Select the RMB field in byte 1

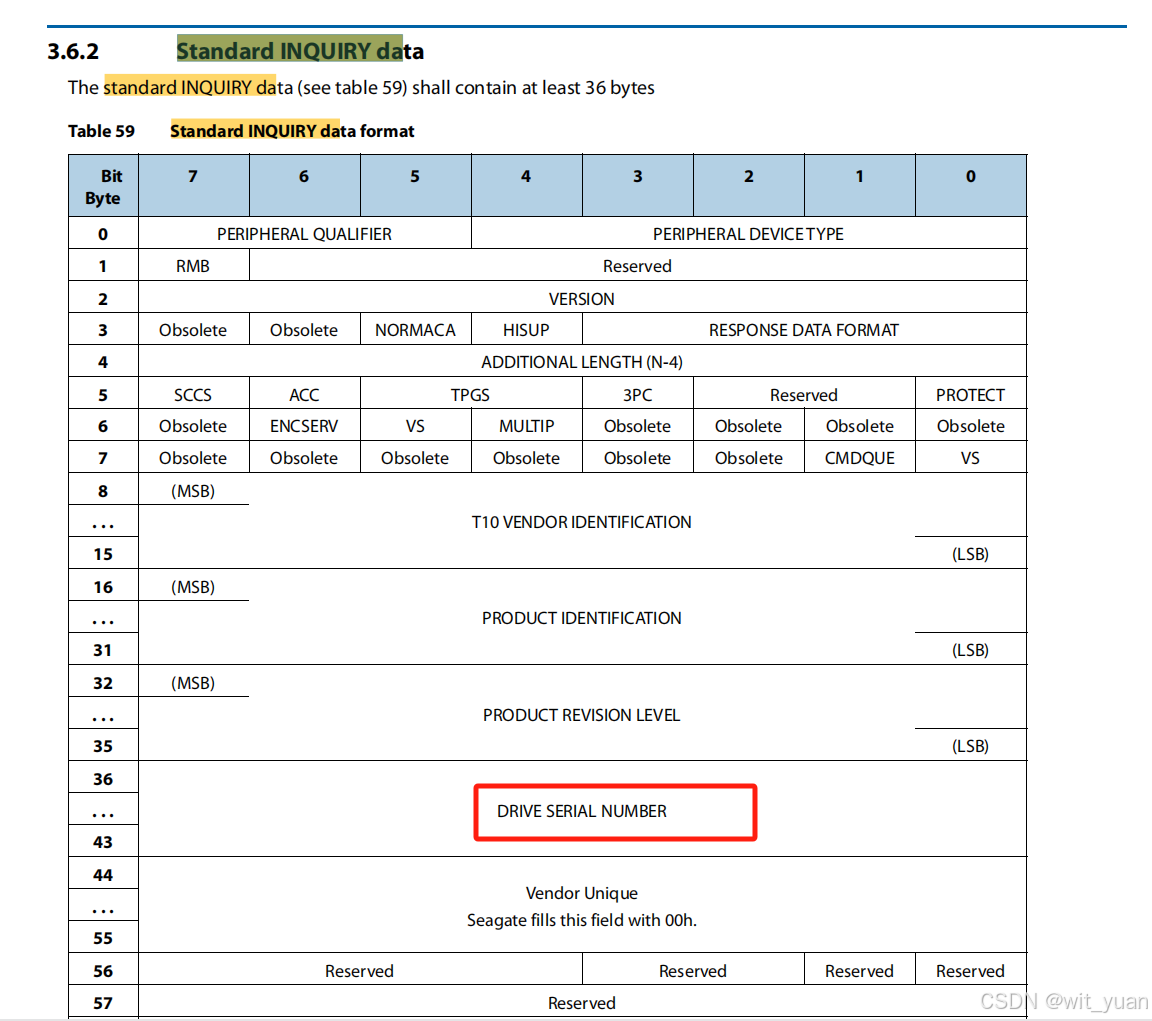tap(193, 265)
